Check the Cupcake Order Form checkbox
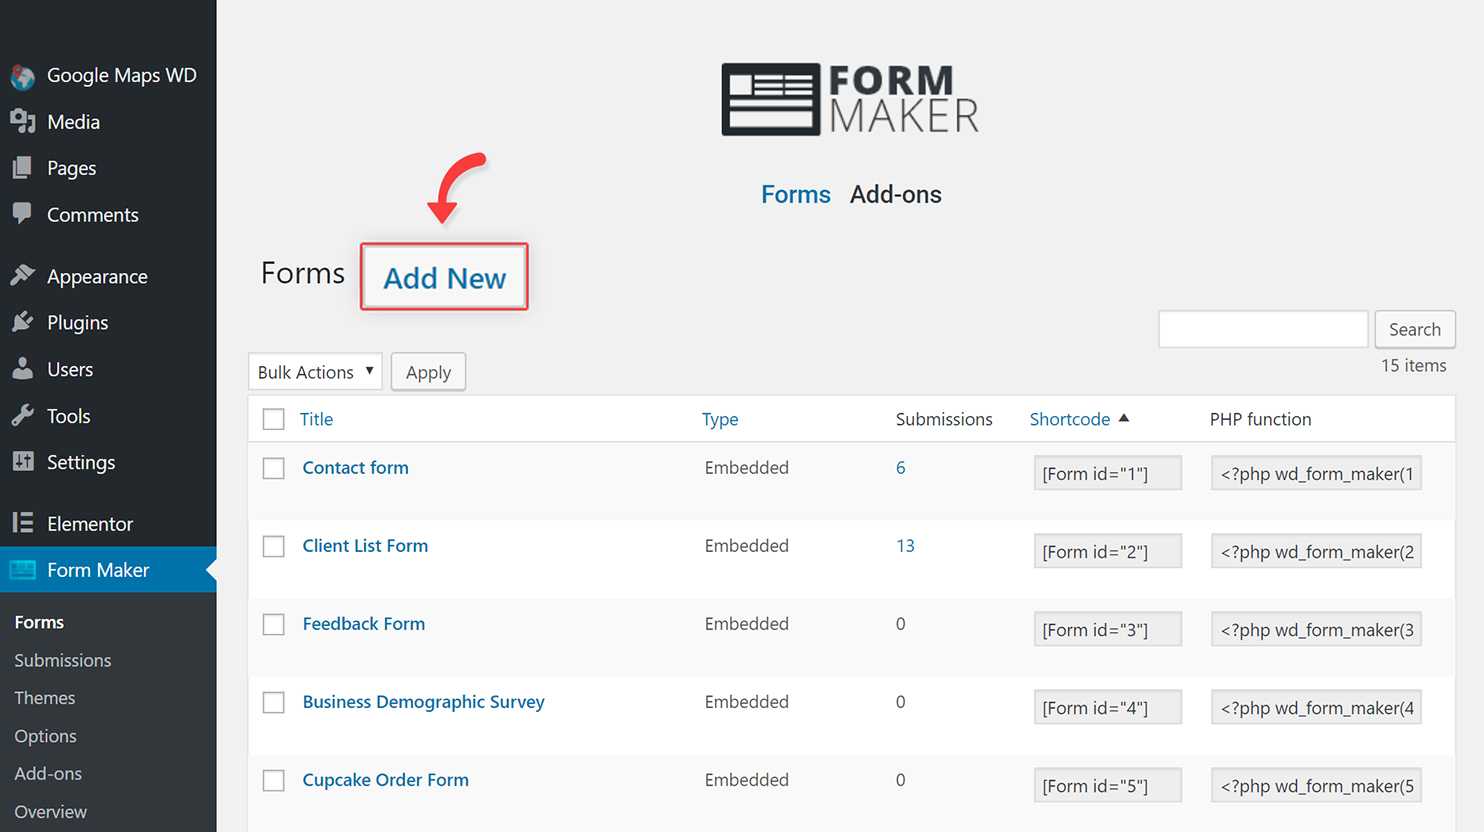The height and width of the screenshot is (832, 1484). tap(273, 780)
